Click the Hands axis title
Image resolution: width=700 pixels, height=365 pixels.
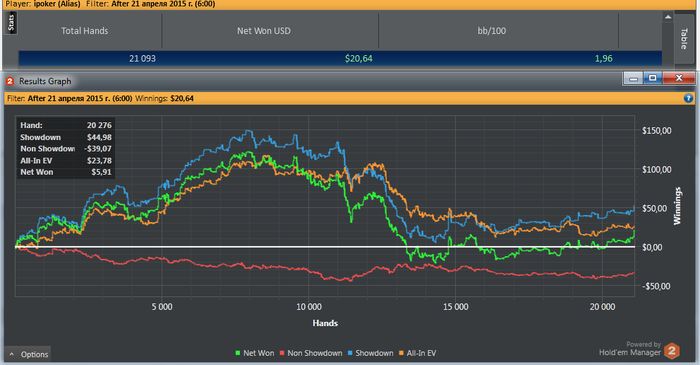325,323
